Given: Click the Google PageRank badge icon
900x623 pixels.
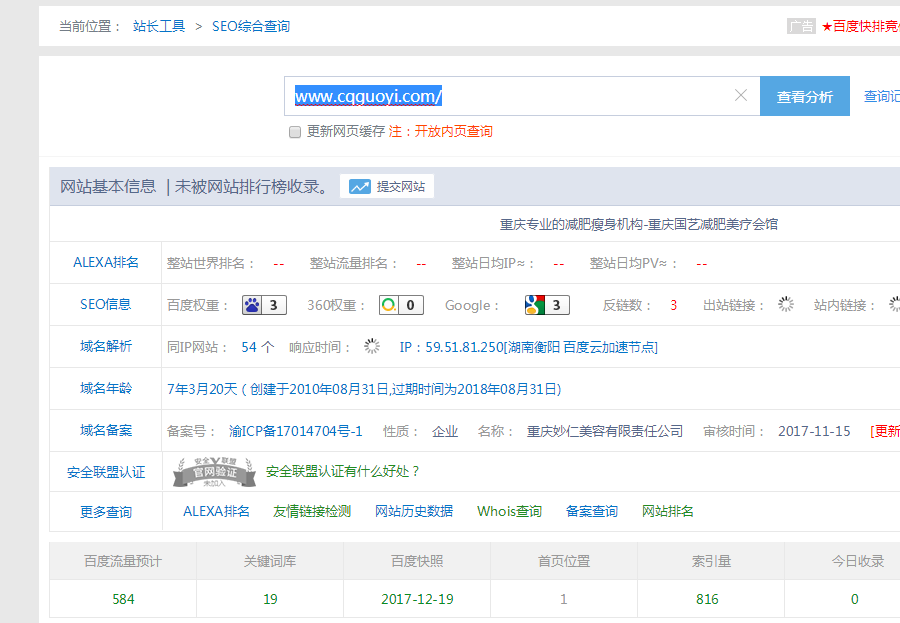Looking at the screenshot, I should tap(547, 305).
